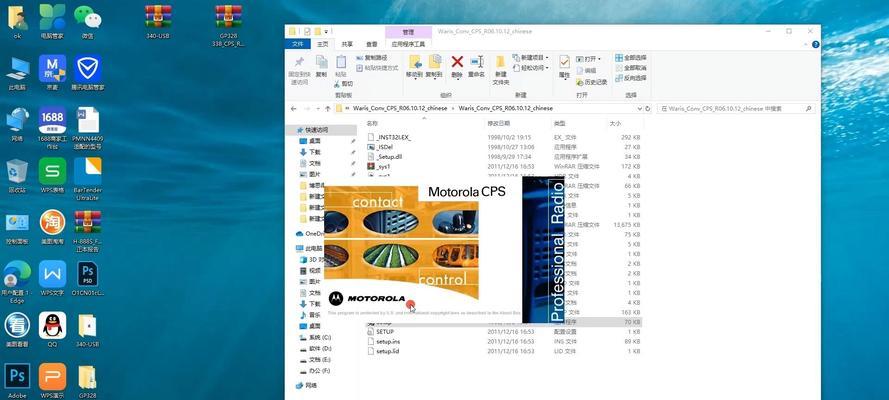Click the Select none ribbon button

(x=630, y=68)
